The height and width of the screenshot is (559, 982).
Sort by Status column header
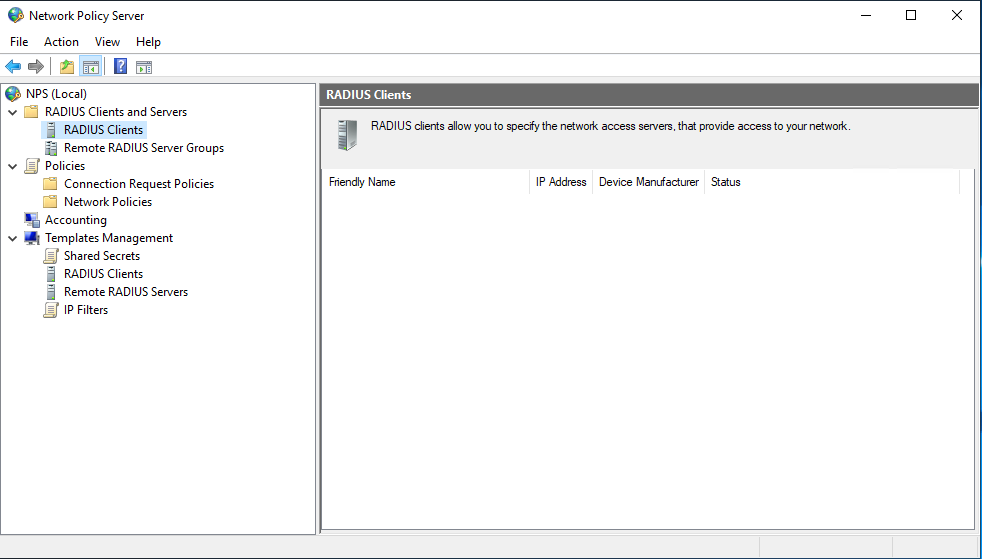coord(832,182)
